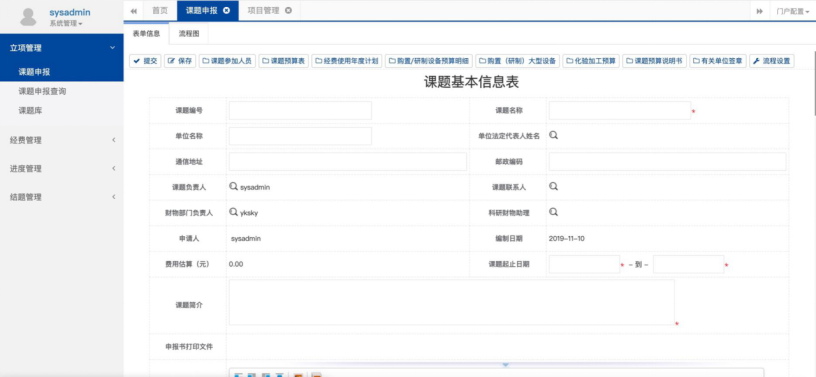Open the 系统管理 user dropdown

point(66,23)
